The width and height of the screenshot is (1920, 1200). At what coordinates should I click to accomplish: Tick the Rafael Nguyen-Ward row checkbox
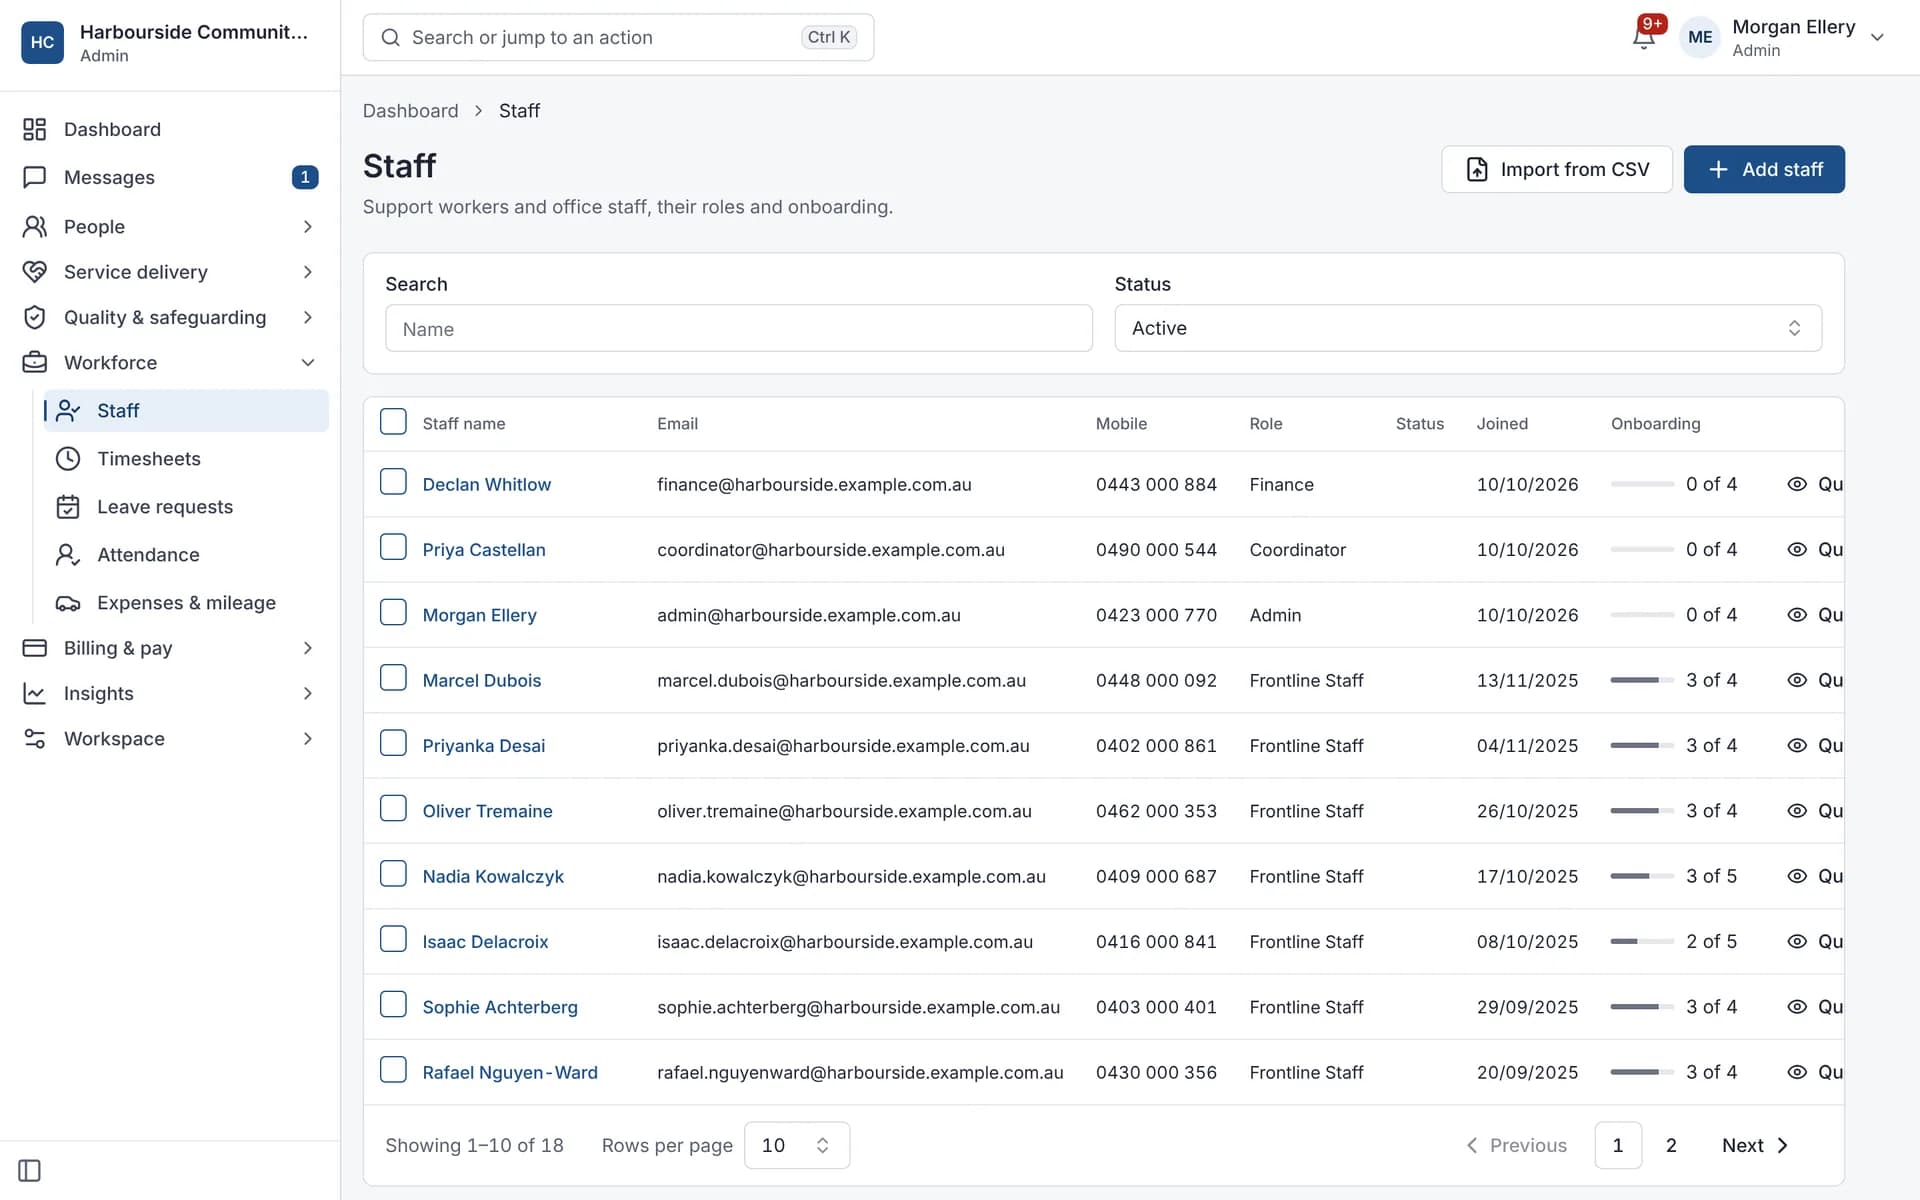click(x=393, y=1070)
